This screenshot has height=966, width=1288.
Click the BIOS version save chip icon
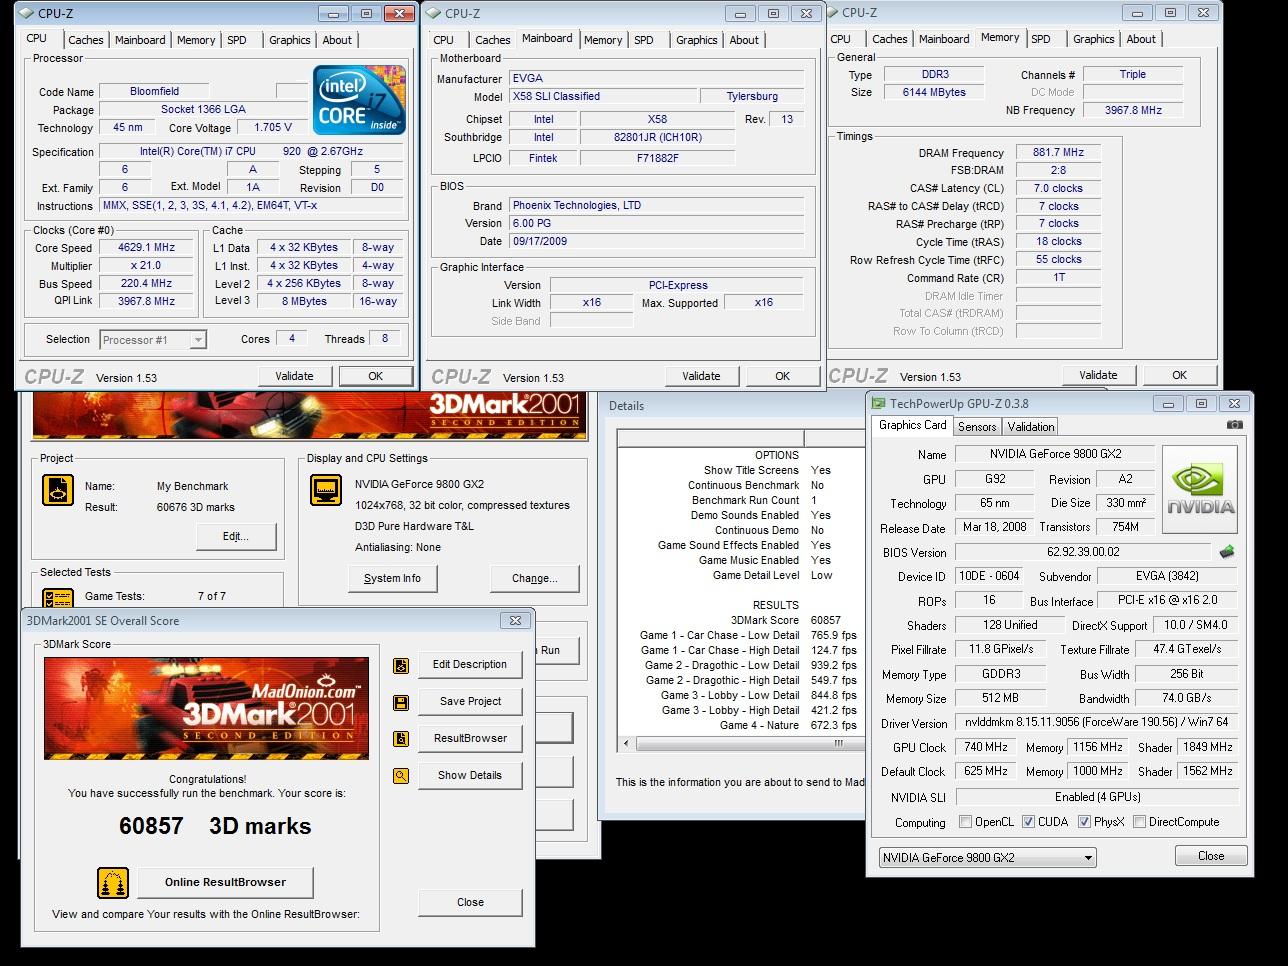coord(1226,552)
